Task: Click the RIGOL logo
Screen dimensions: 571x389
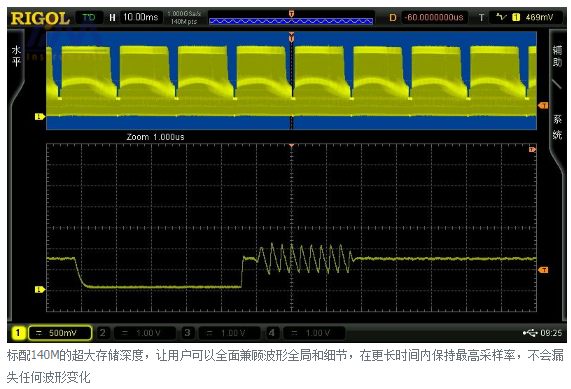Action: click(40, 18)
